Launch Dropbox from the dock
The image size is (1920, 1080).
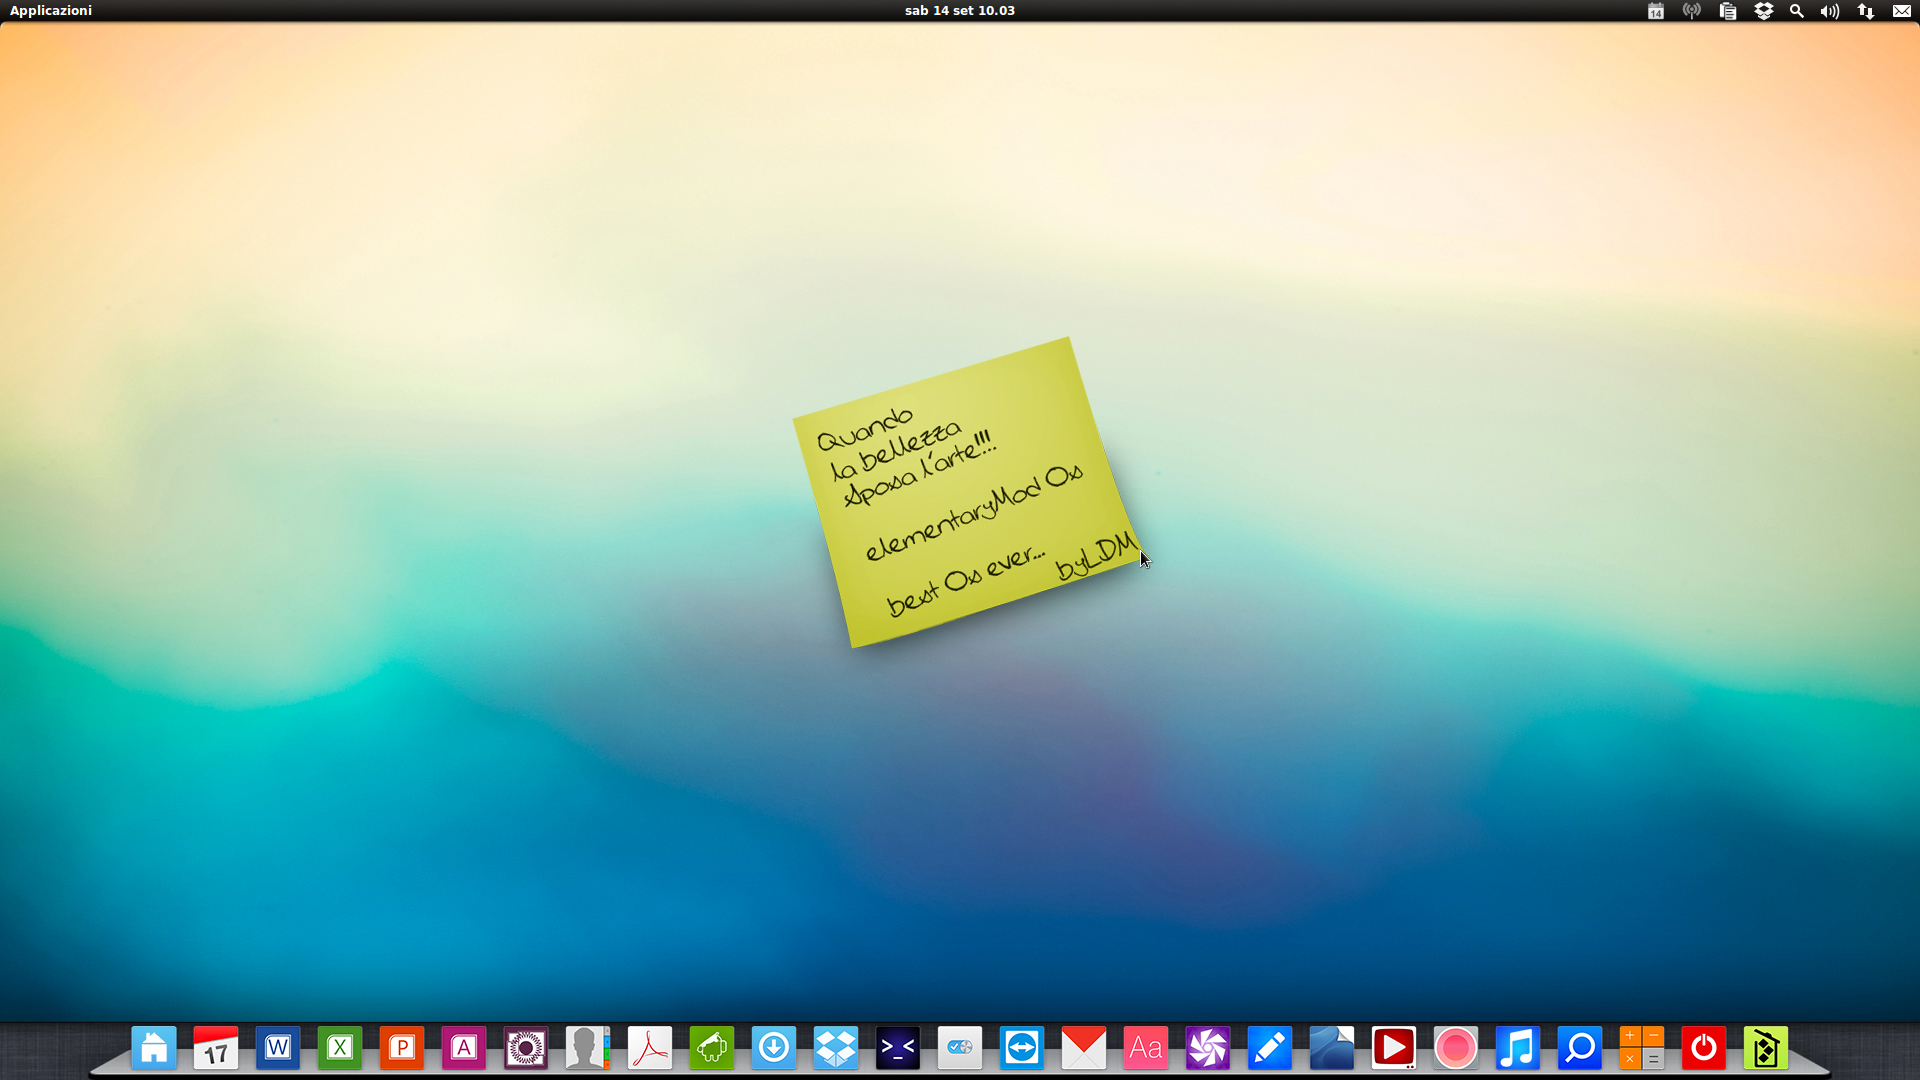pos(836,1048)
